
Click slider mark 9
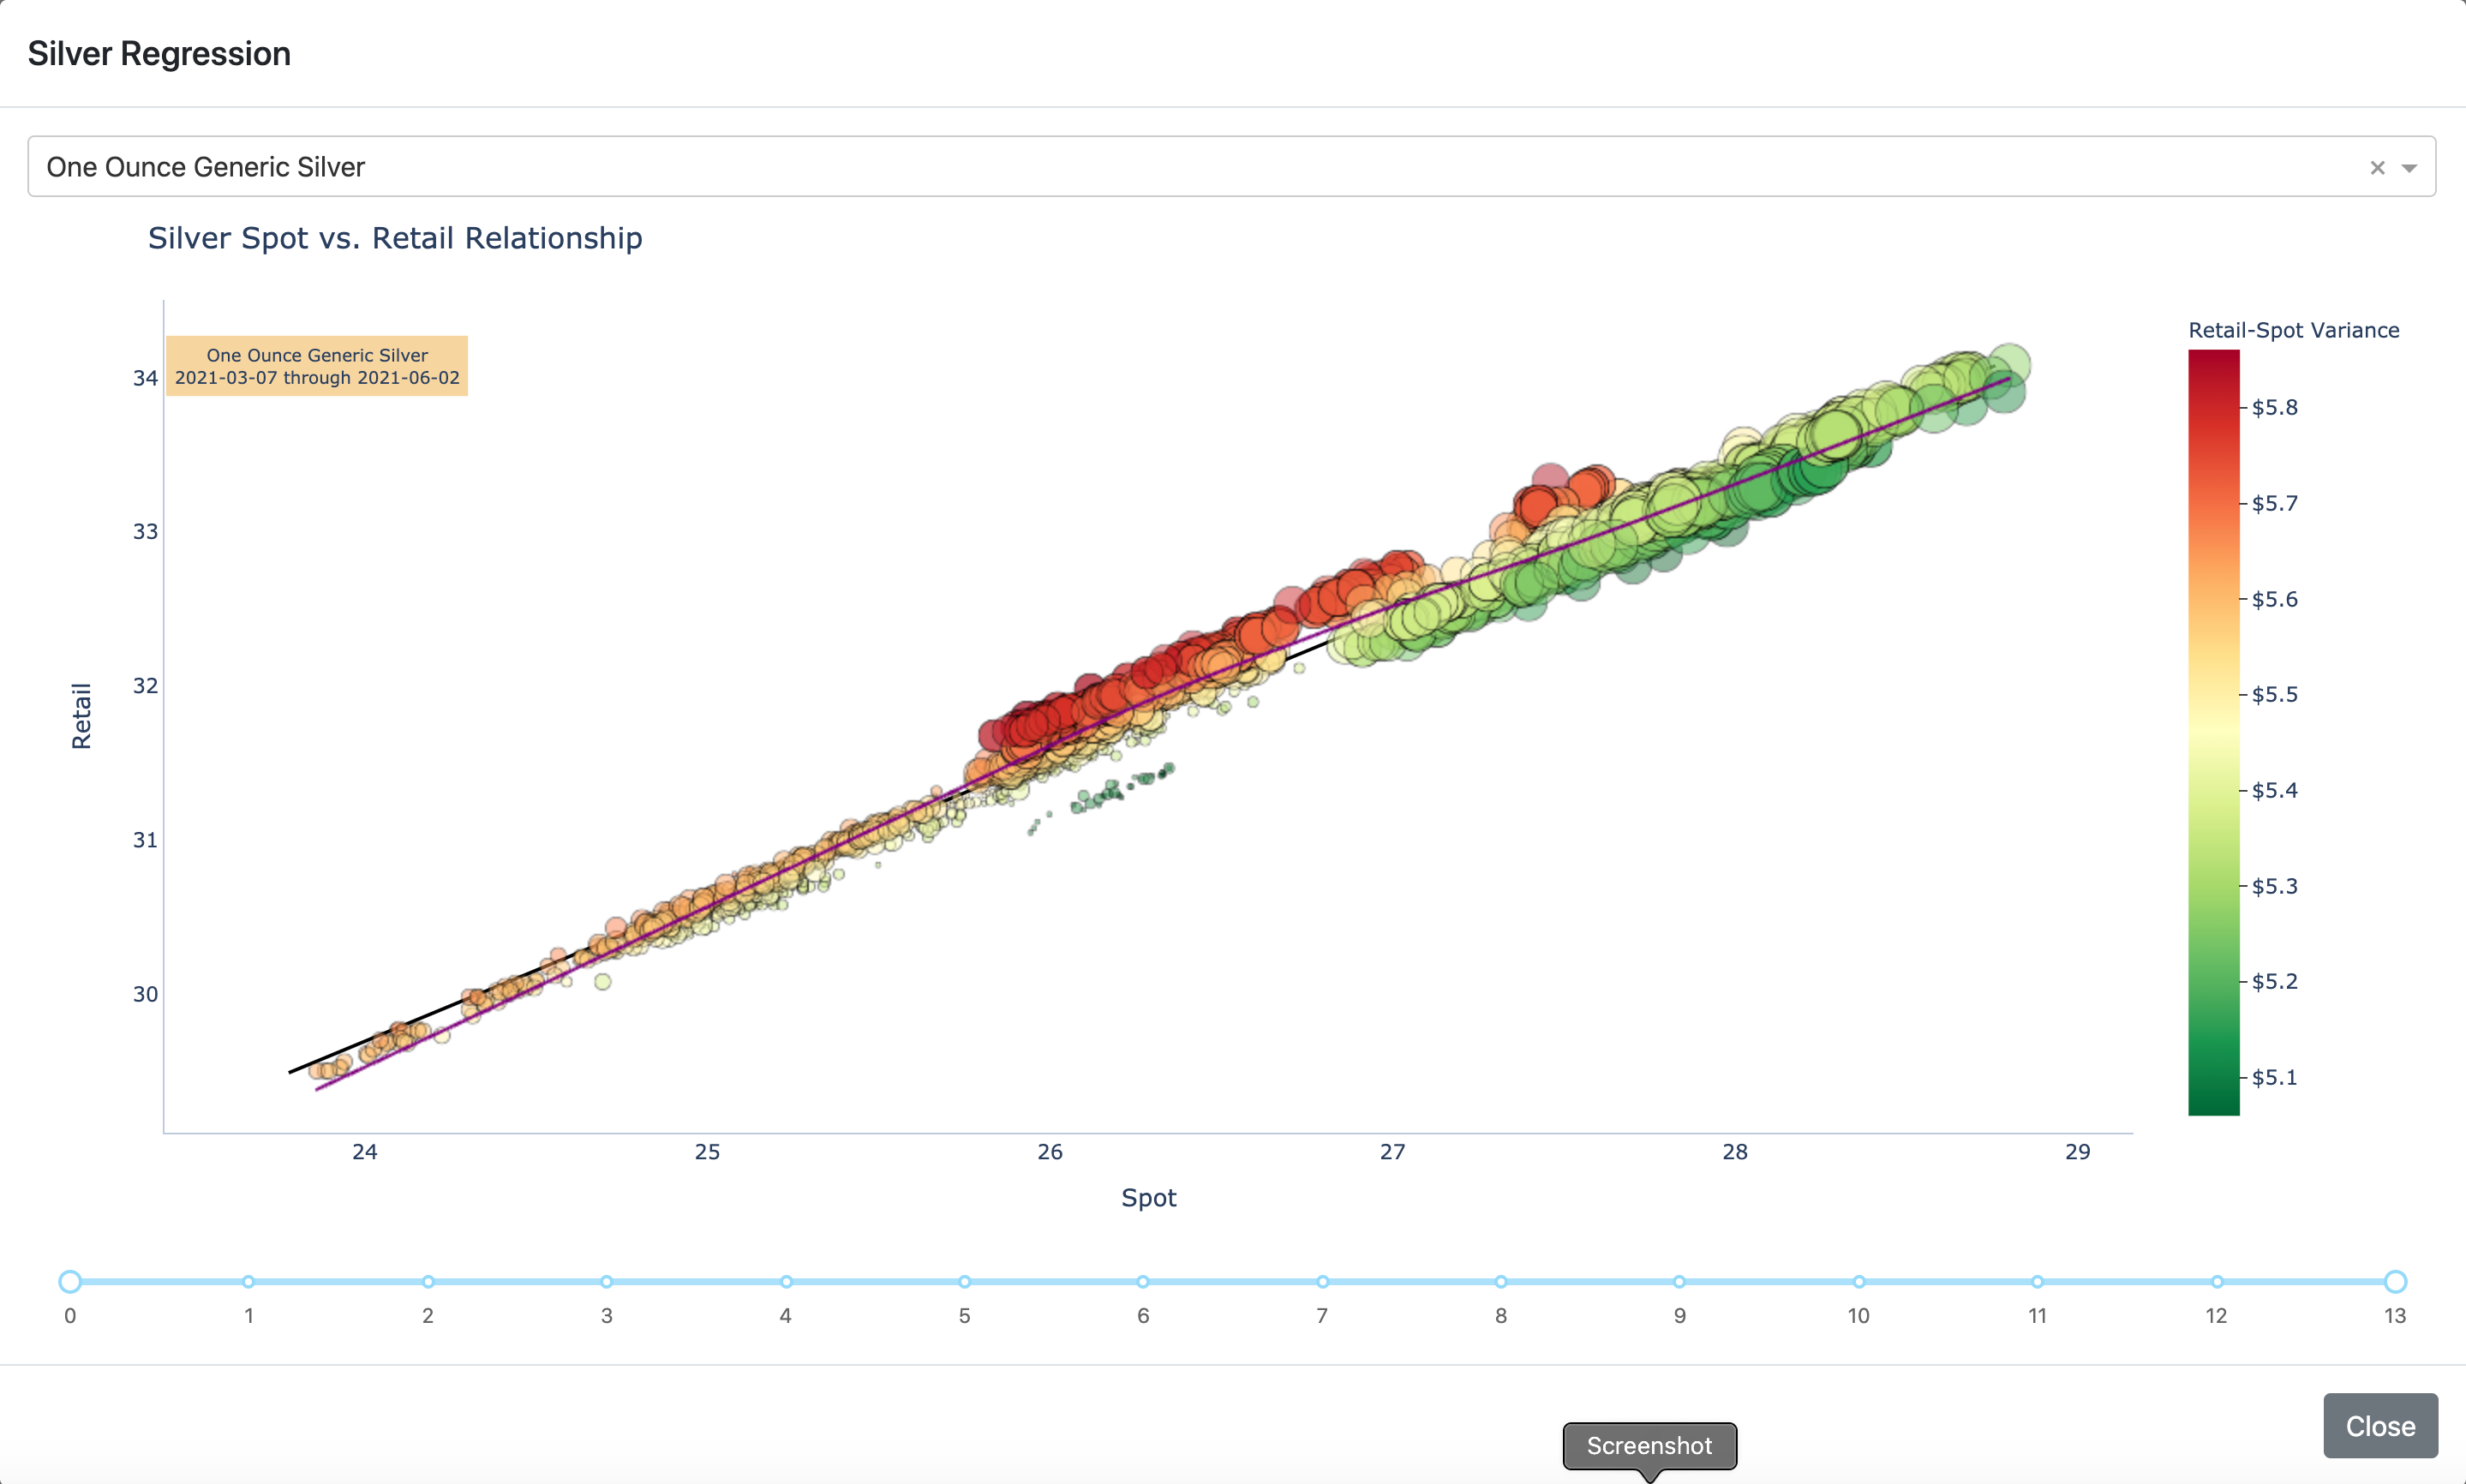coord(1679,1281)
